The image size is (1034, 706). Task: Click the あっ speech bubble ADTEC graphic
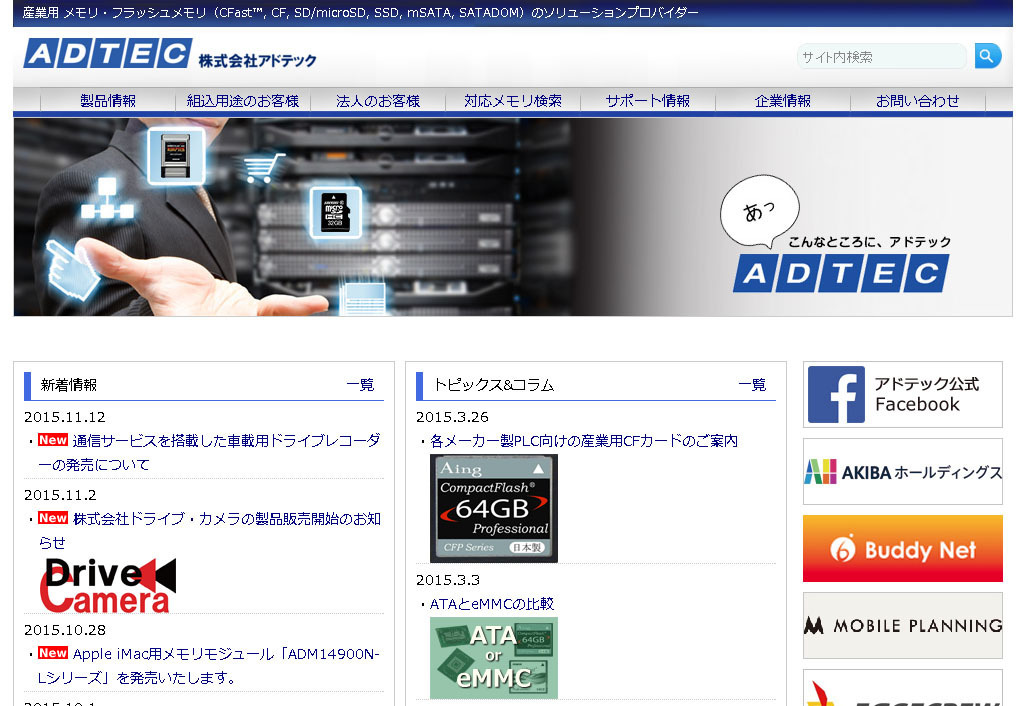[x=759, y=211]
